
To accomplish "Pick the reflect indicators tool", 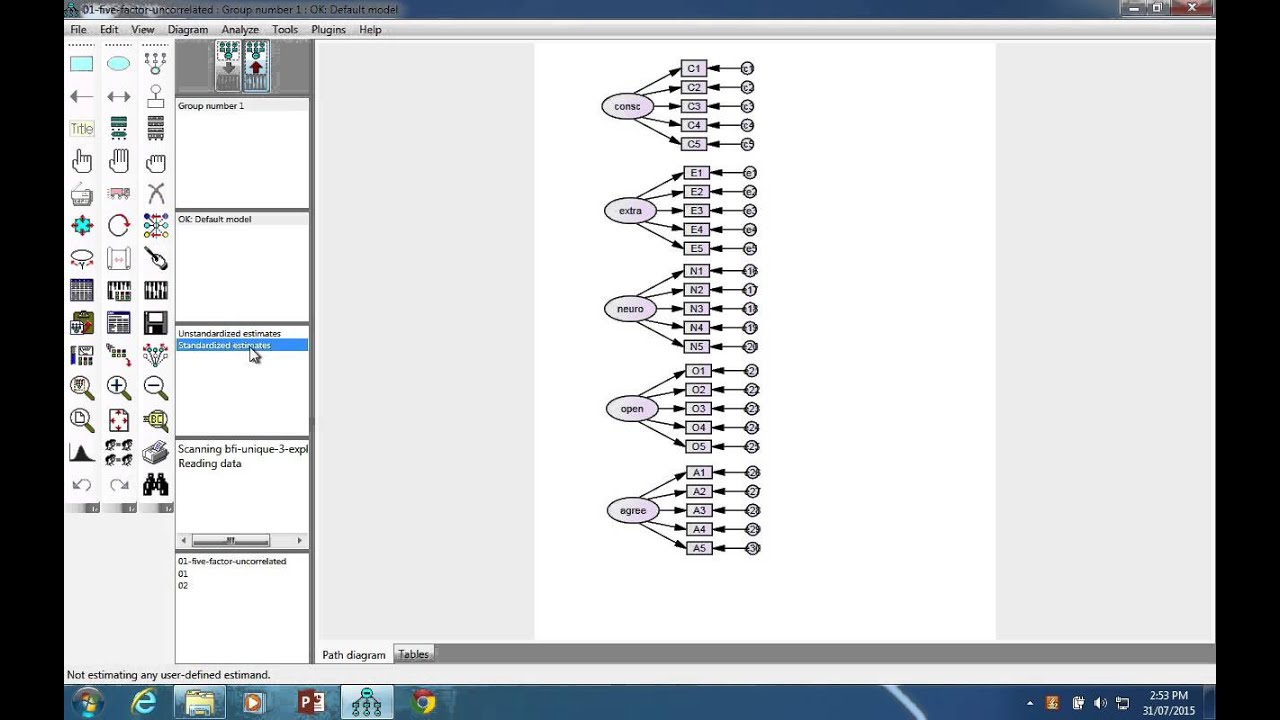I will pyautogui.click(x=155, y=226).
